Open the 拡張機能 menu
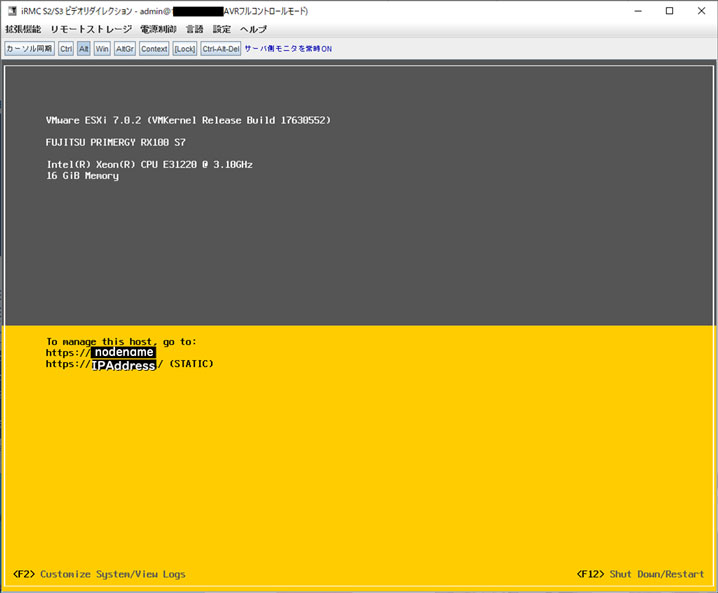This screenshot has width=718, height=593. coord(23,29)
